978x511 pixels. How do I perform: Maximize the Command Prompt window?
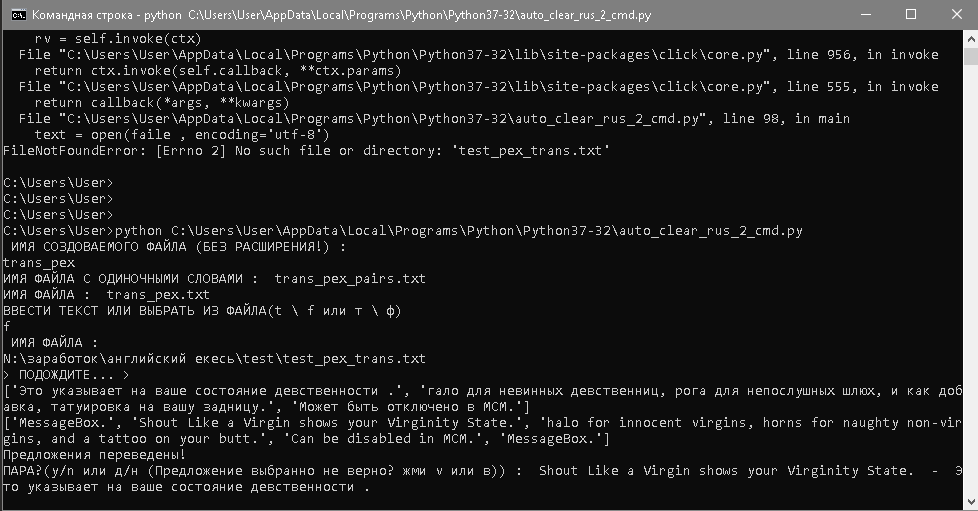911,15
